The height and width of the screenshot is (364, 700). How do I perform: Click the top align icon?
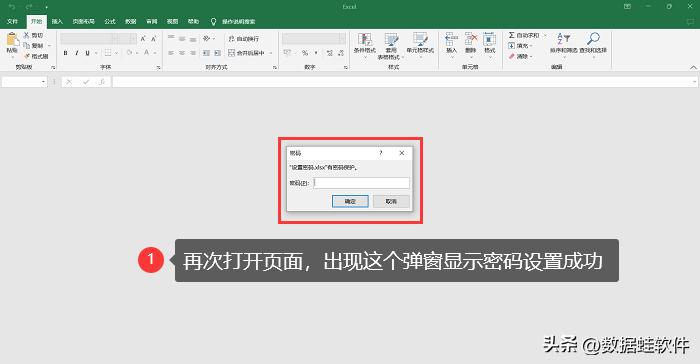coord(171,38)
